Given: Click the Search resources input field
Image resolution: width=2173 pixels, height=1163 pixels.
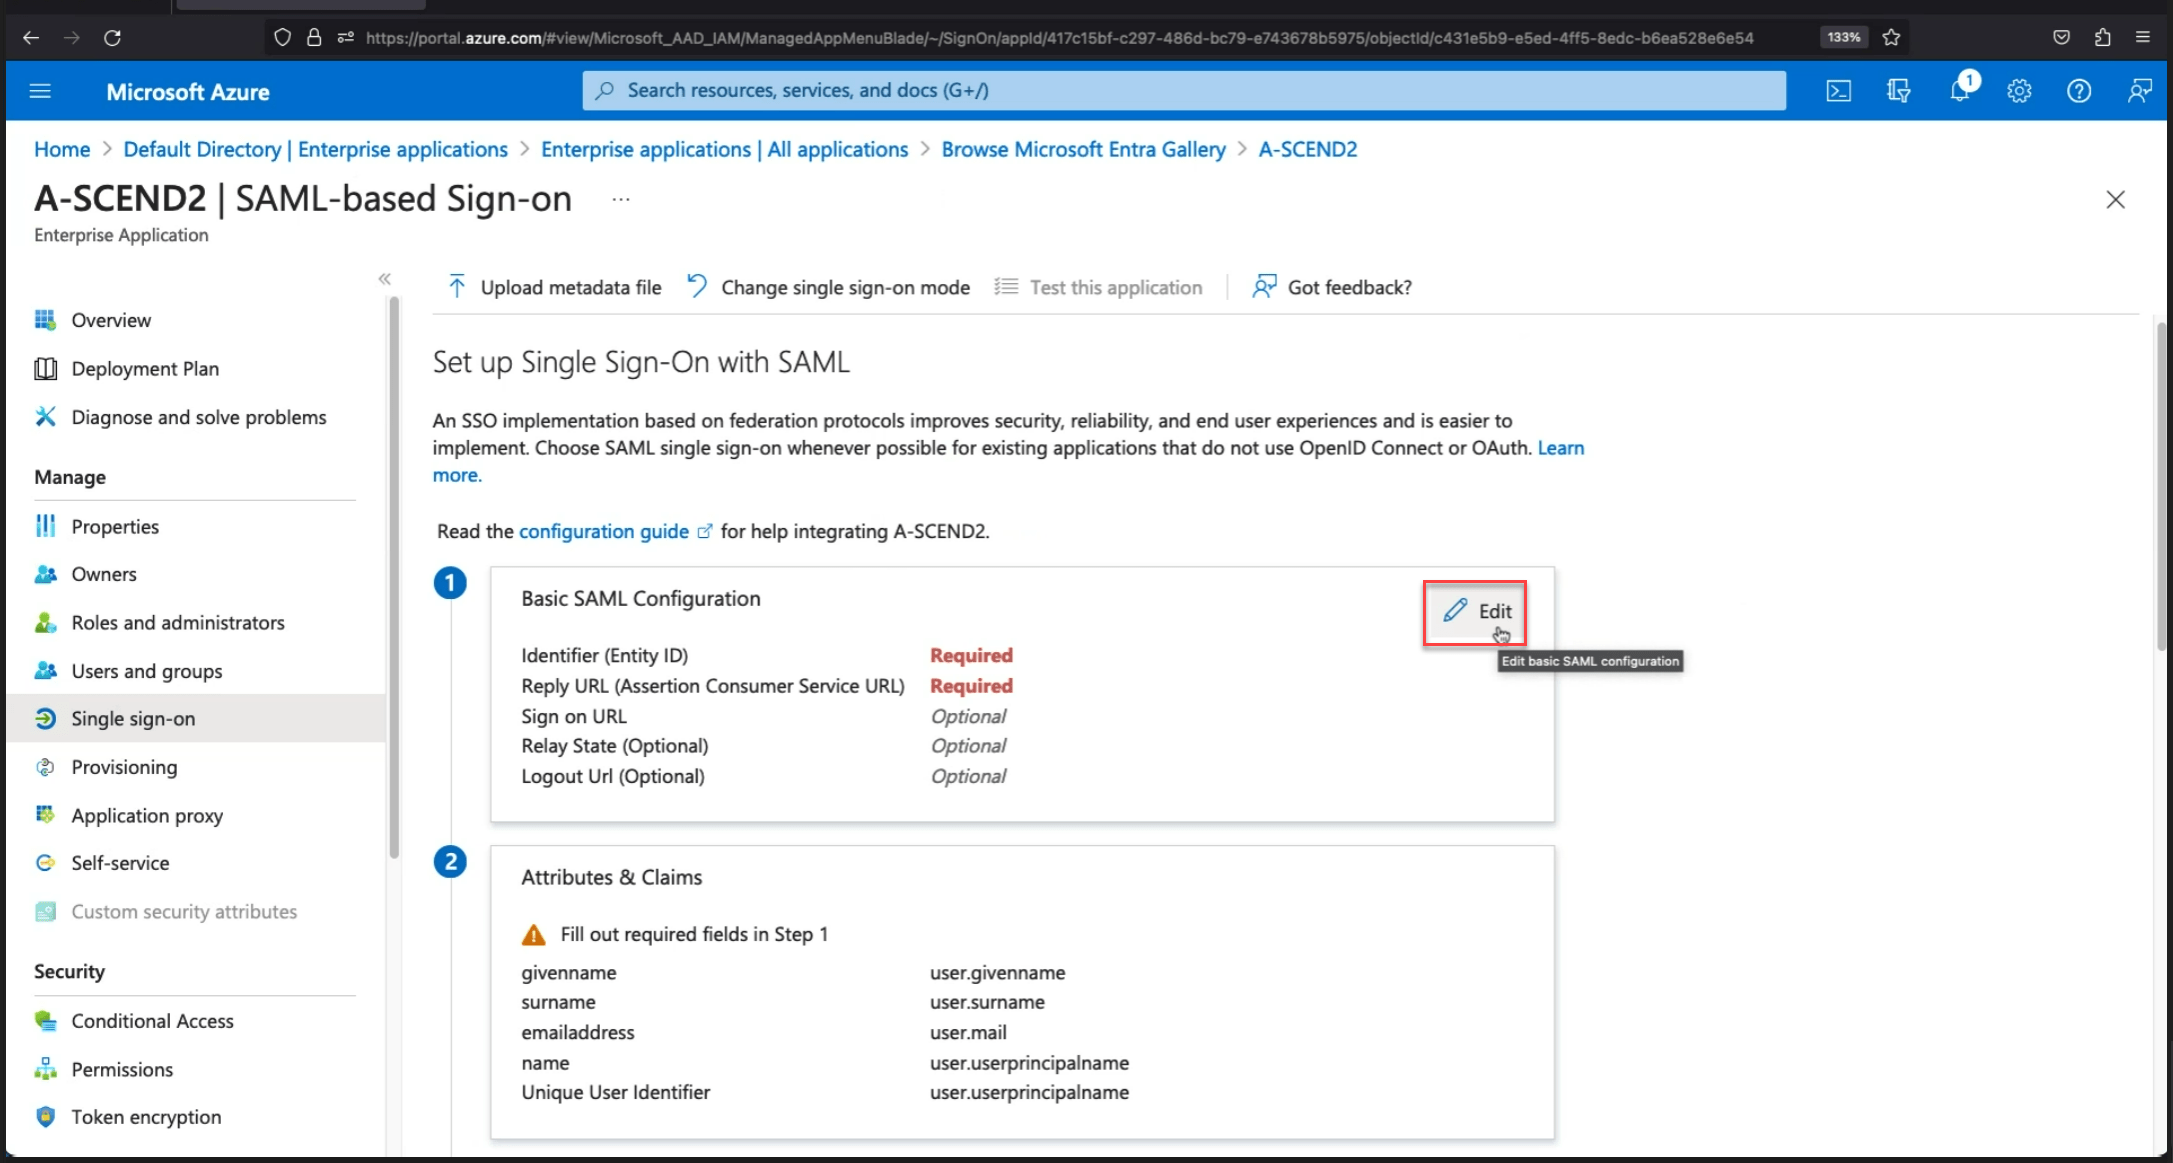Looking at the screenshot, I should pyautogui.click(x=1184, y=90).
